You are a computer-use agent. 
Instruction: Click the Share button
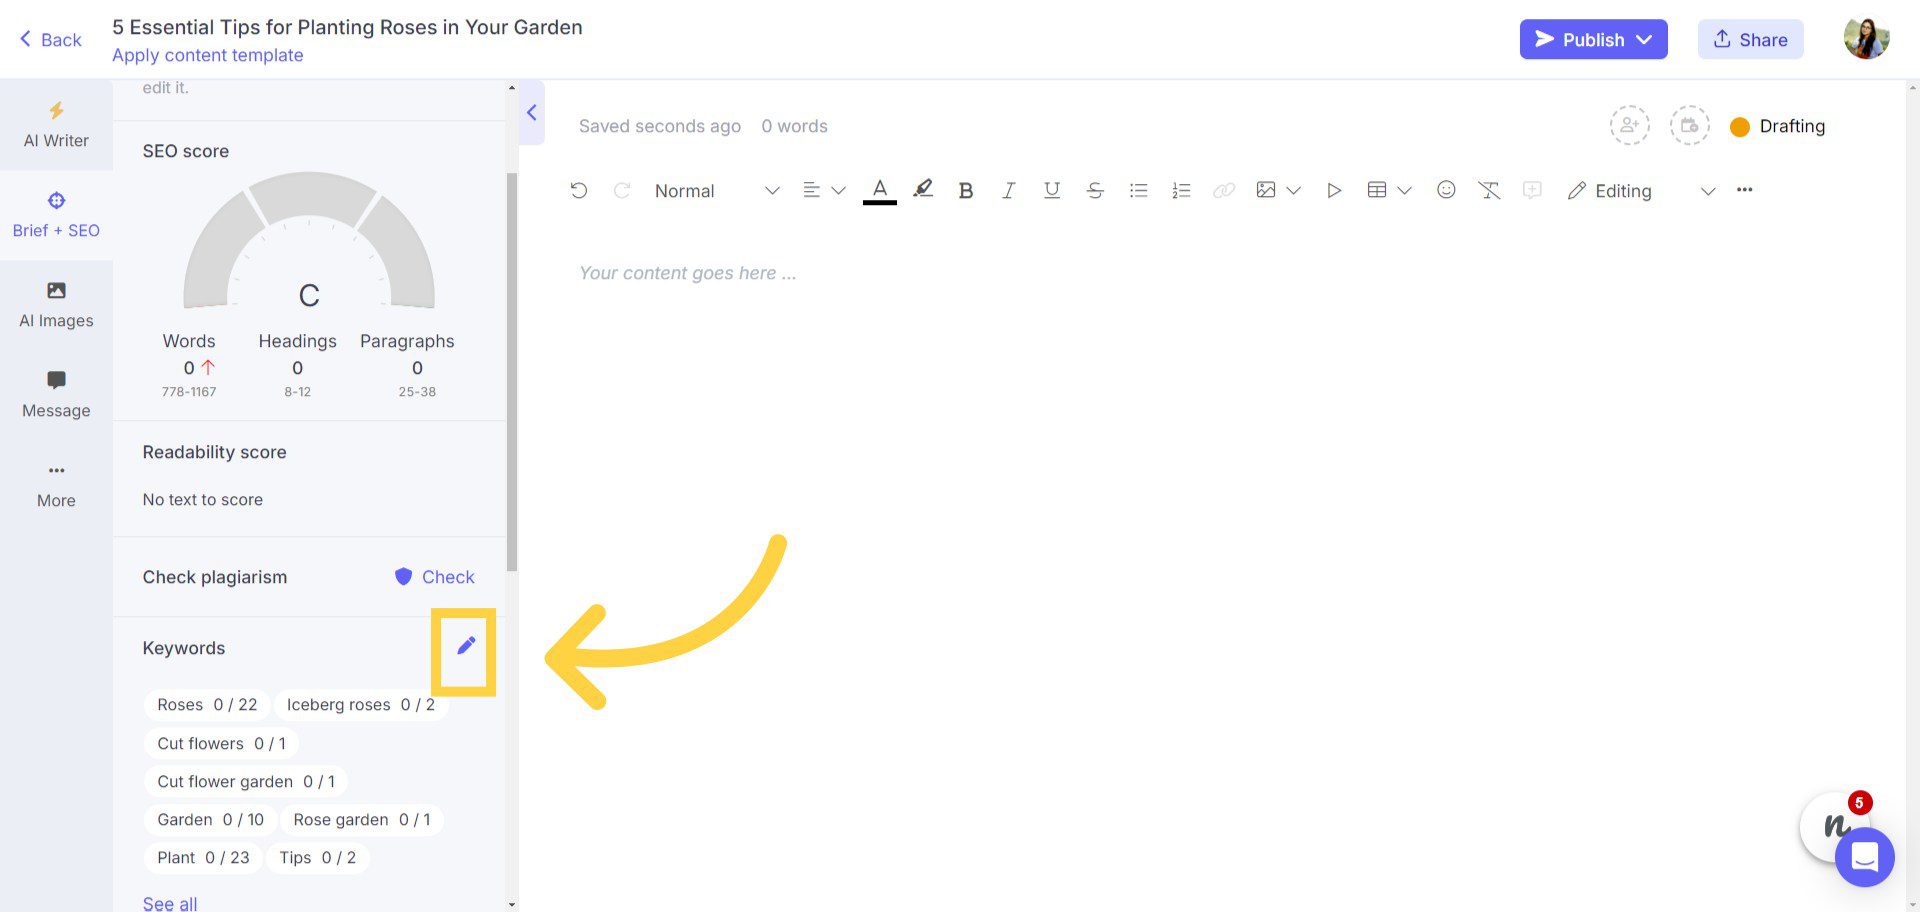click(1750, 39)
